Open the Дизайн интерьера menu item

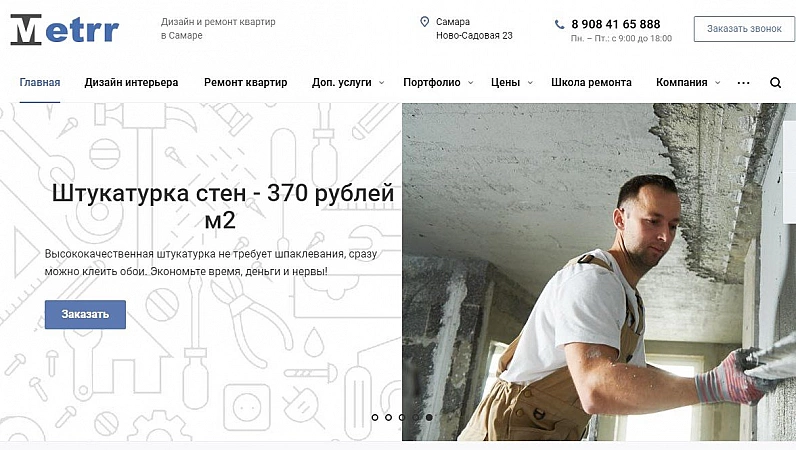click(x=131, y=82)
